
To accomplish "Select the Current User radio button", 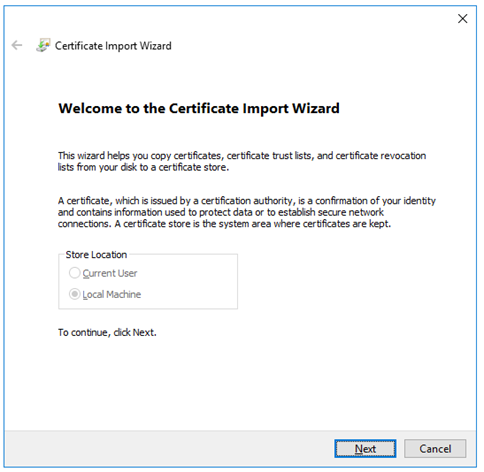I will (x=74, y=273).
